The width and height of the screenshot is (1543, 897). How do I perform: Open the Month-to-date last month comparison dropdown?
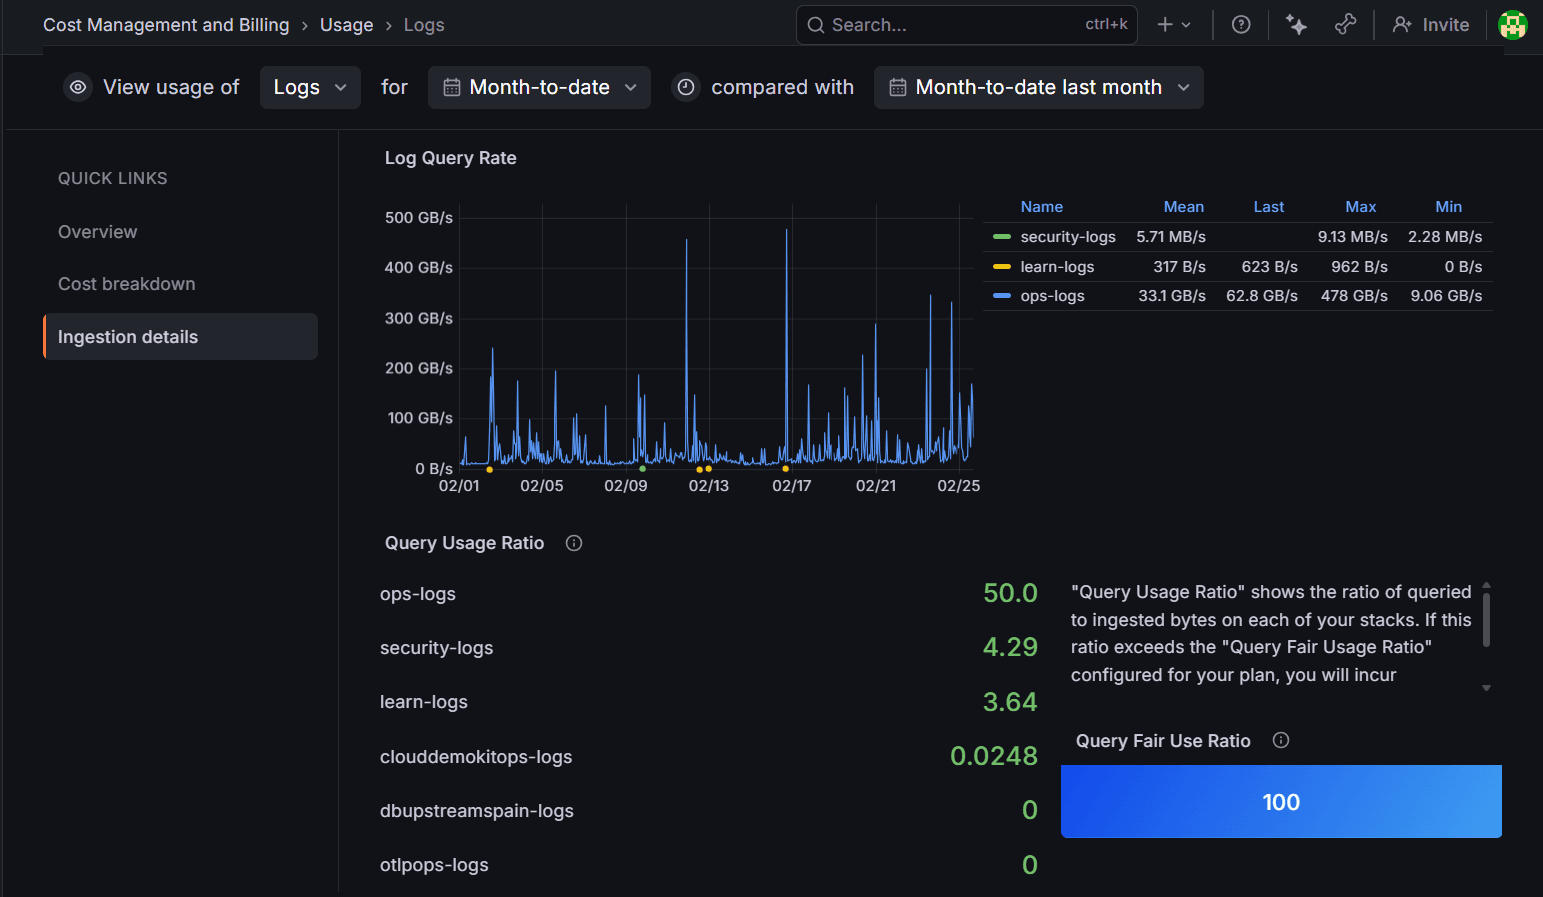(x=1037, y=87)
